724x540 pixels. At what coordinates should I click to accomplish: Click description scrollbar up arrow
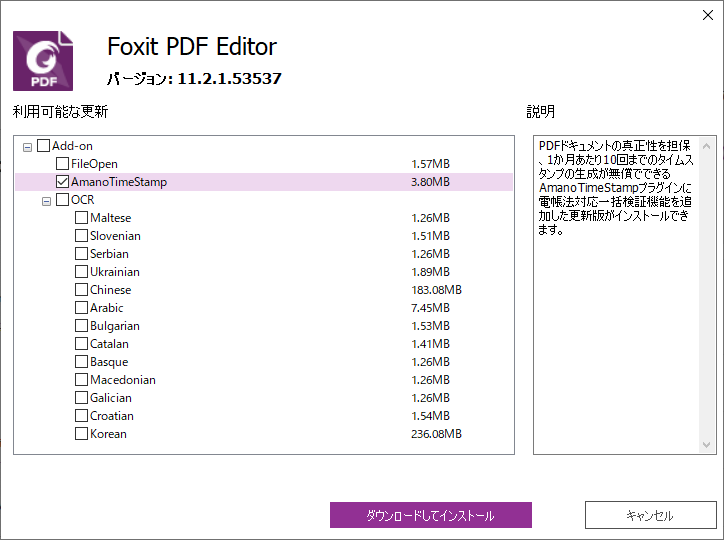706,146
